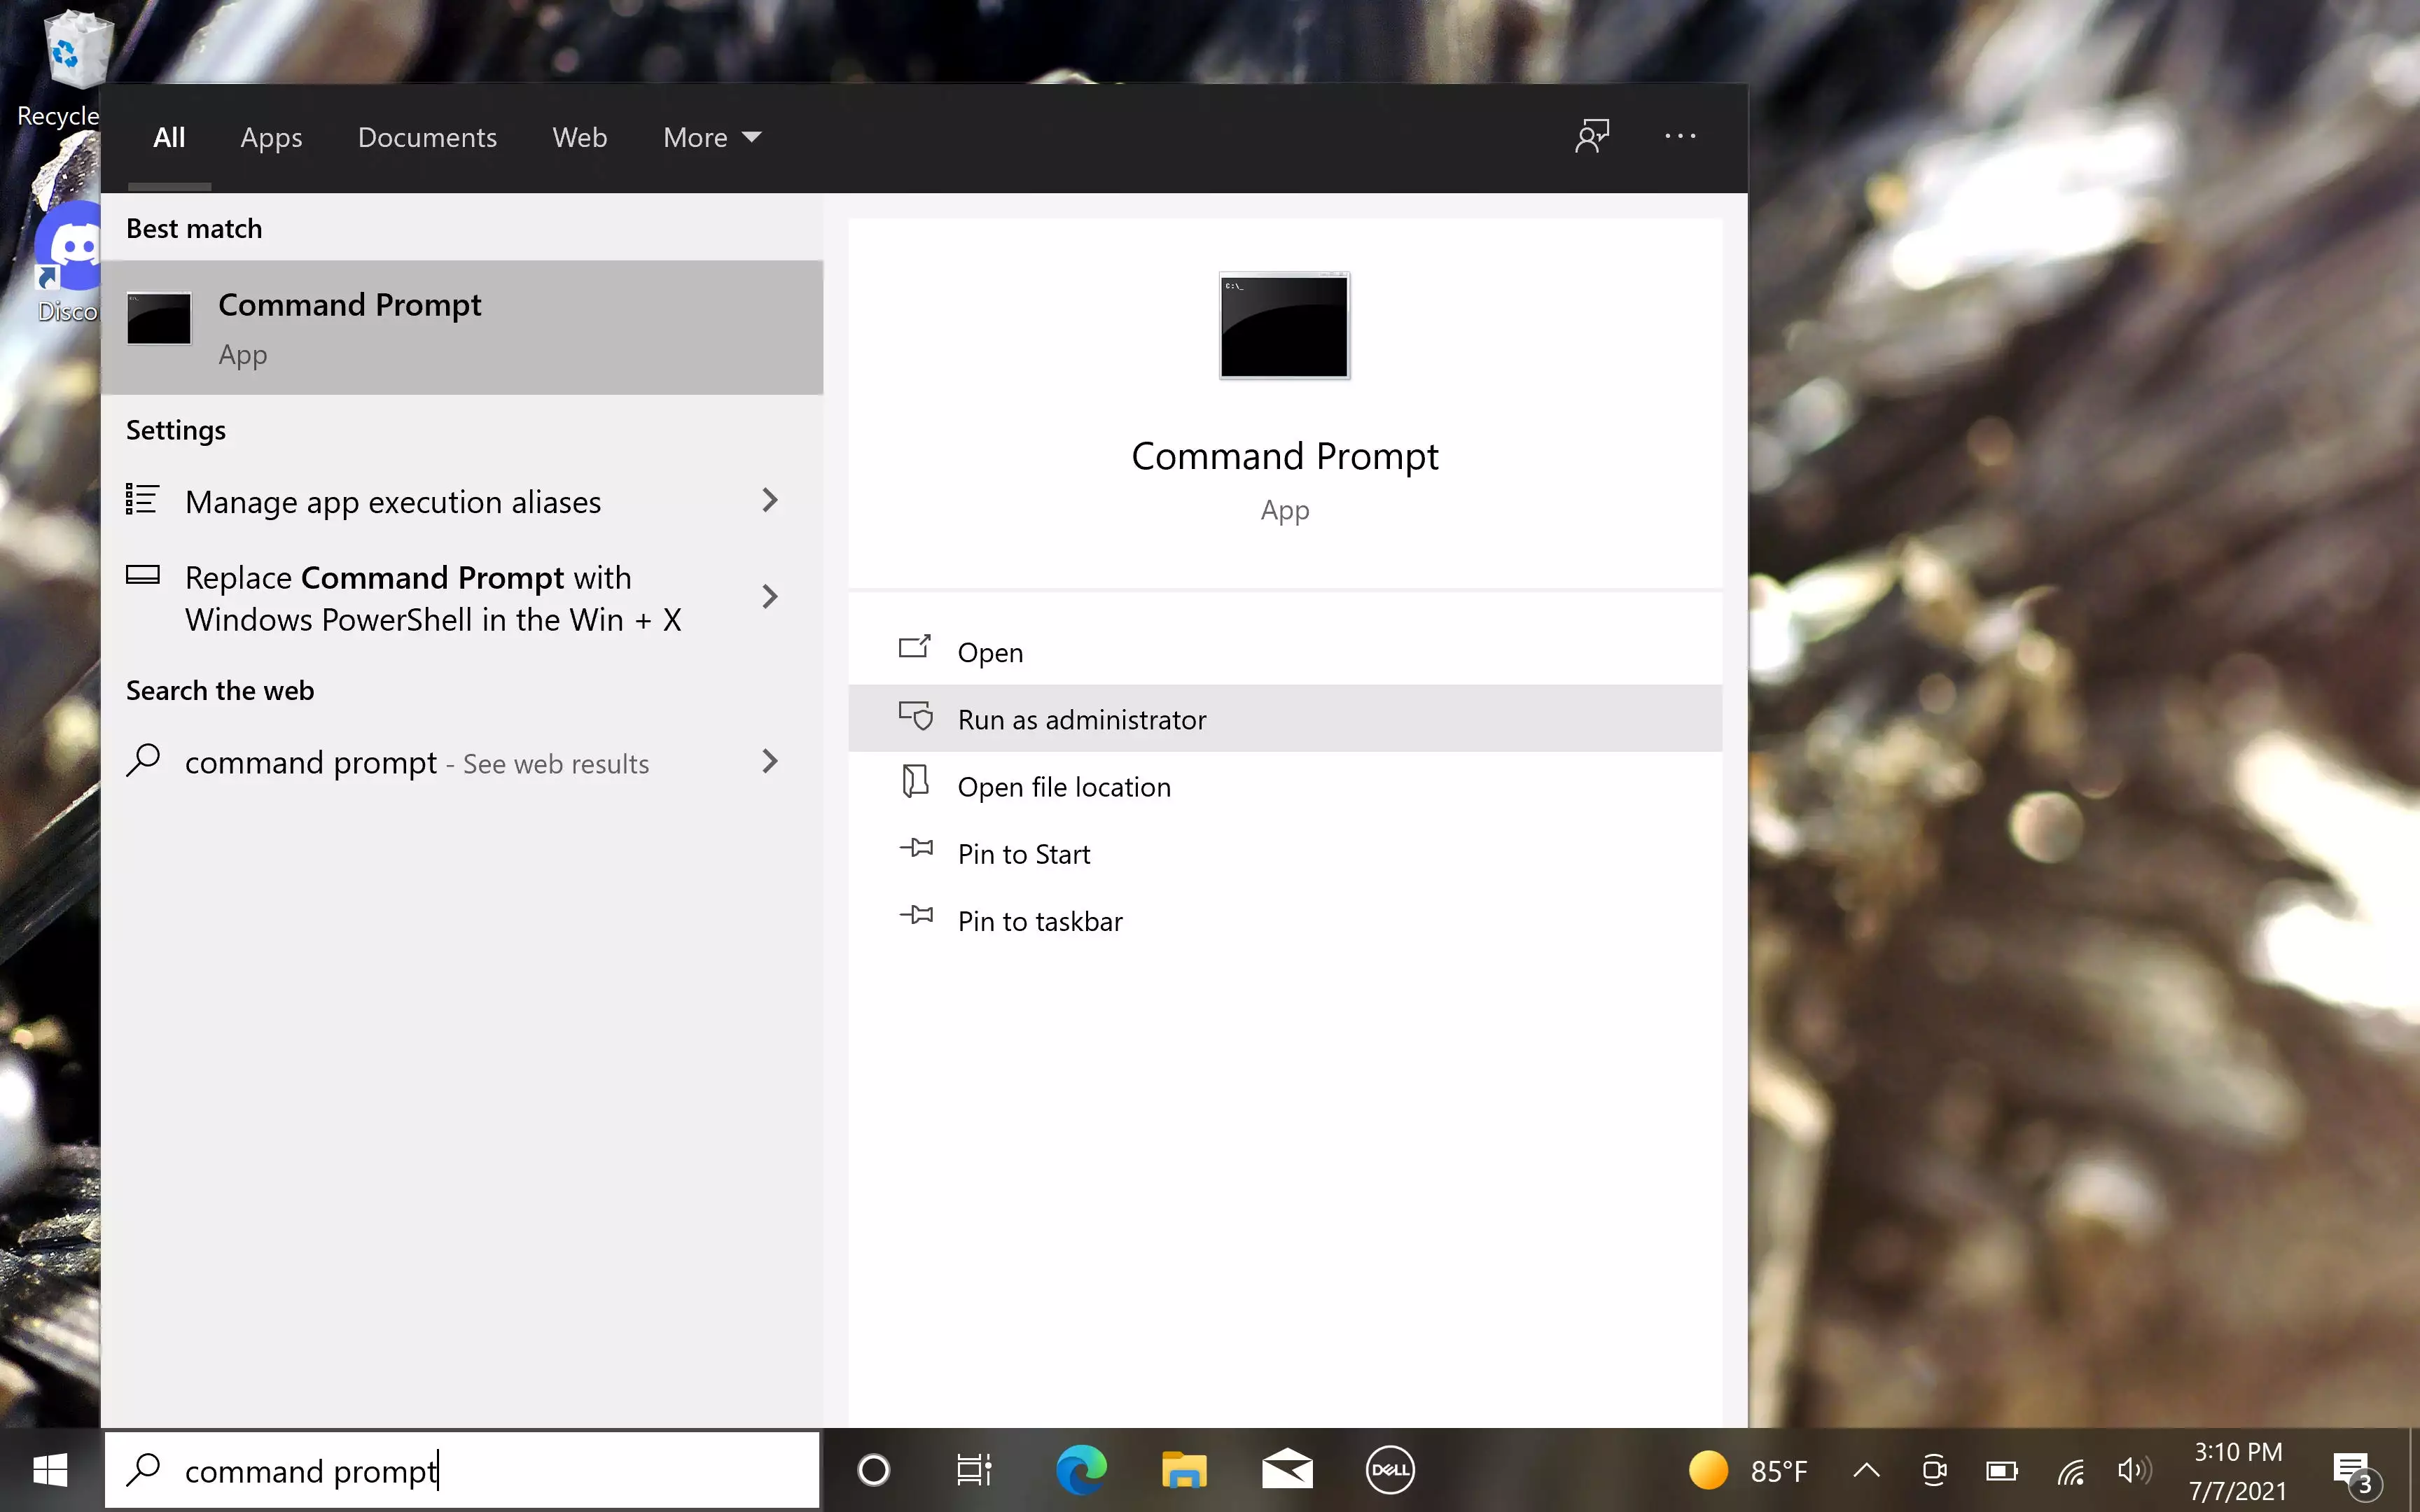Choose Run as administrator
Image resolution: width=2420 pixels, height=1512 pixels.
pos(1285,718)
